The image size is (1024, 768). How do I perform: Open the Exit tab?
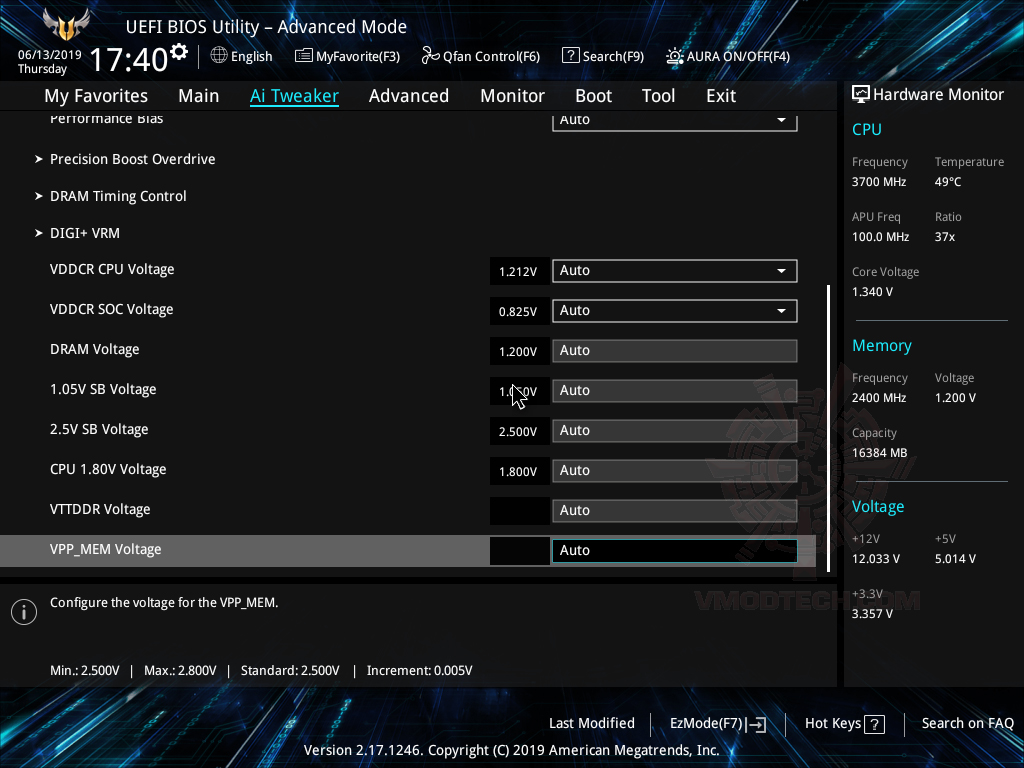tap(721, 96)
